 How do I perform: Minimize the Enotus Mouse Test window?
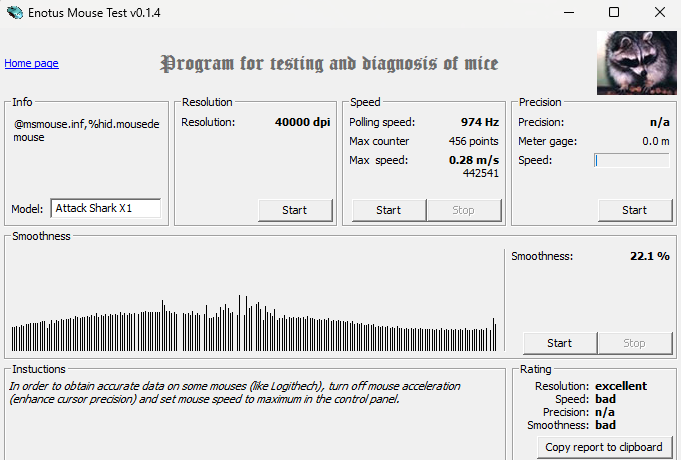pos(567,12)
